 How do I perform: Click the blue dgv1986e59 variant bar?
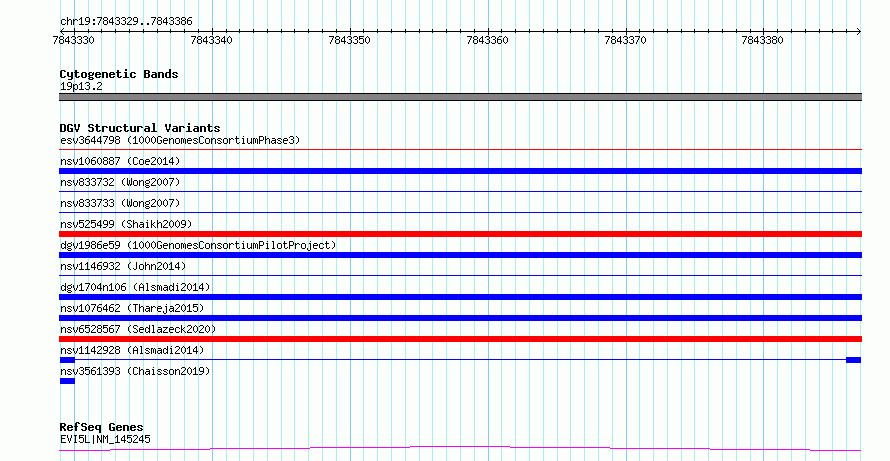tap(460, 255)
